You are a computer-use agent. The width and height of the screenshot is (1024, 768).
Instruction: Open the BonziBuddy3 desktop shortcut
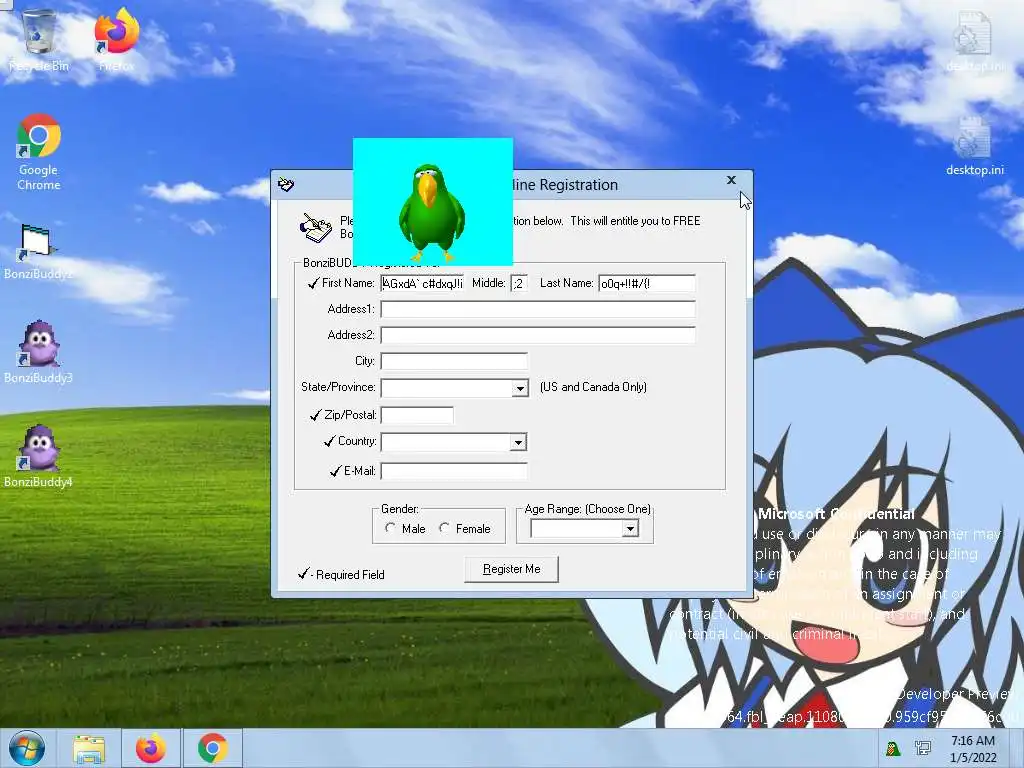coord(39,352)
